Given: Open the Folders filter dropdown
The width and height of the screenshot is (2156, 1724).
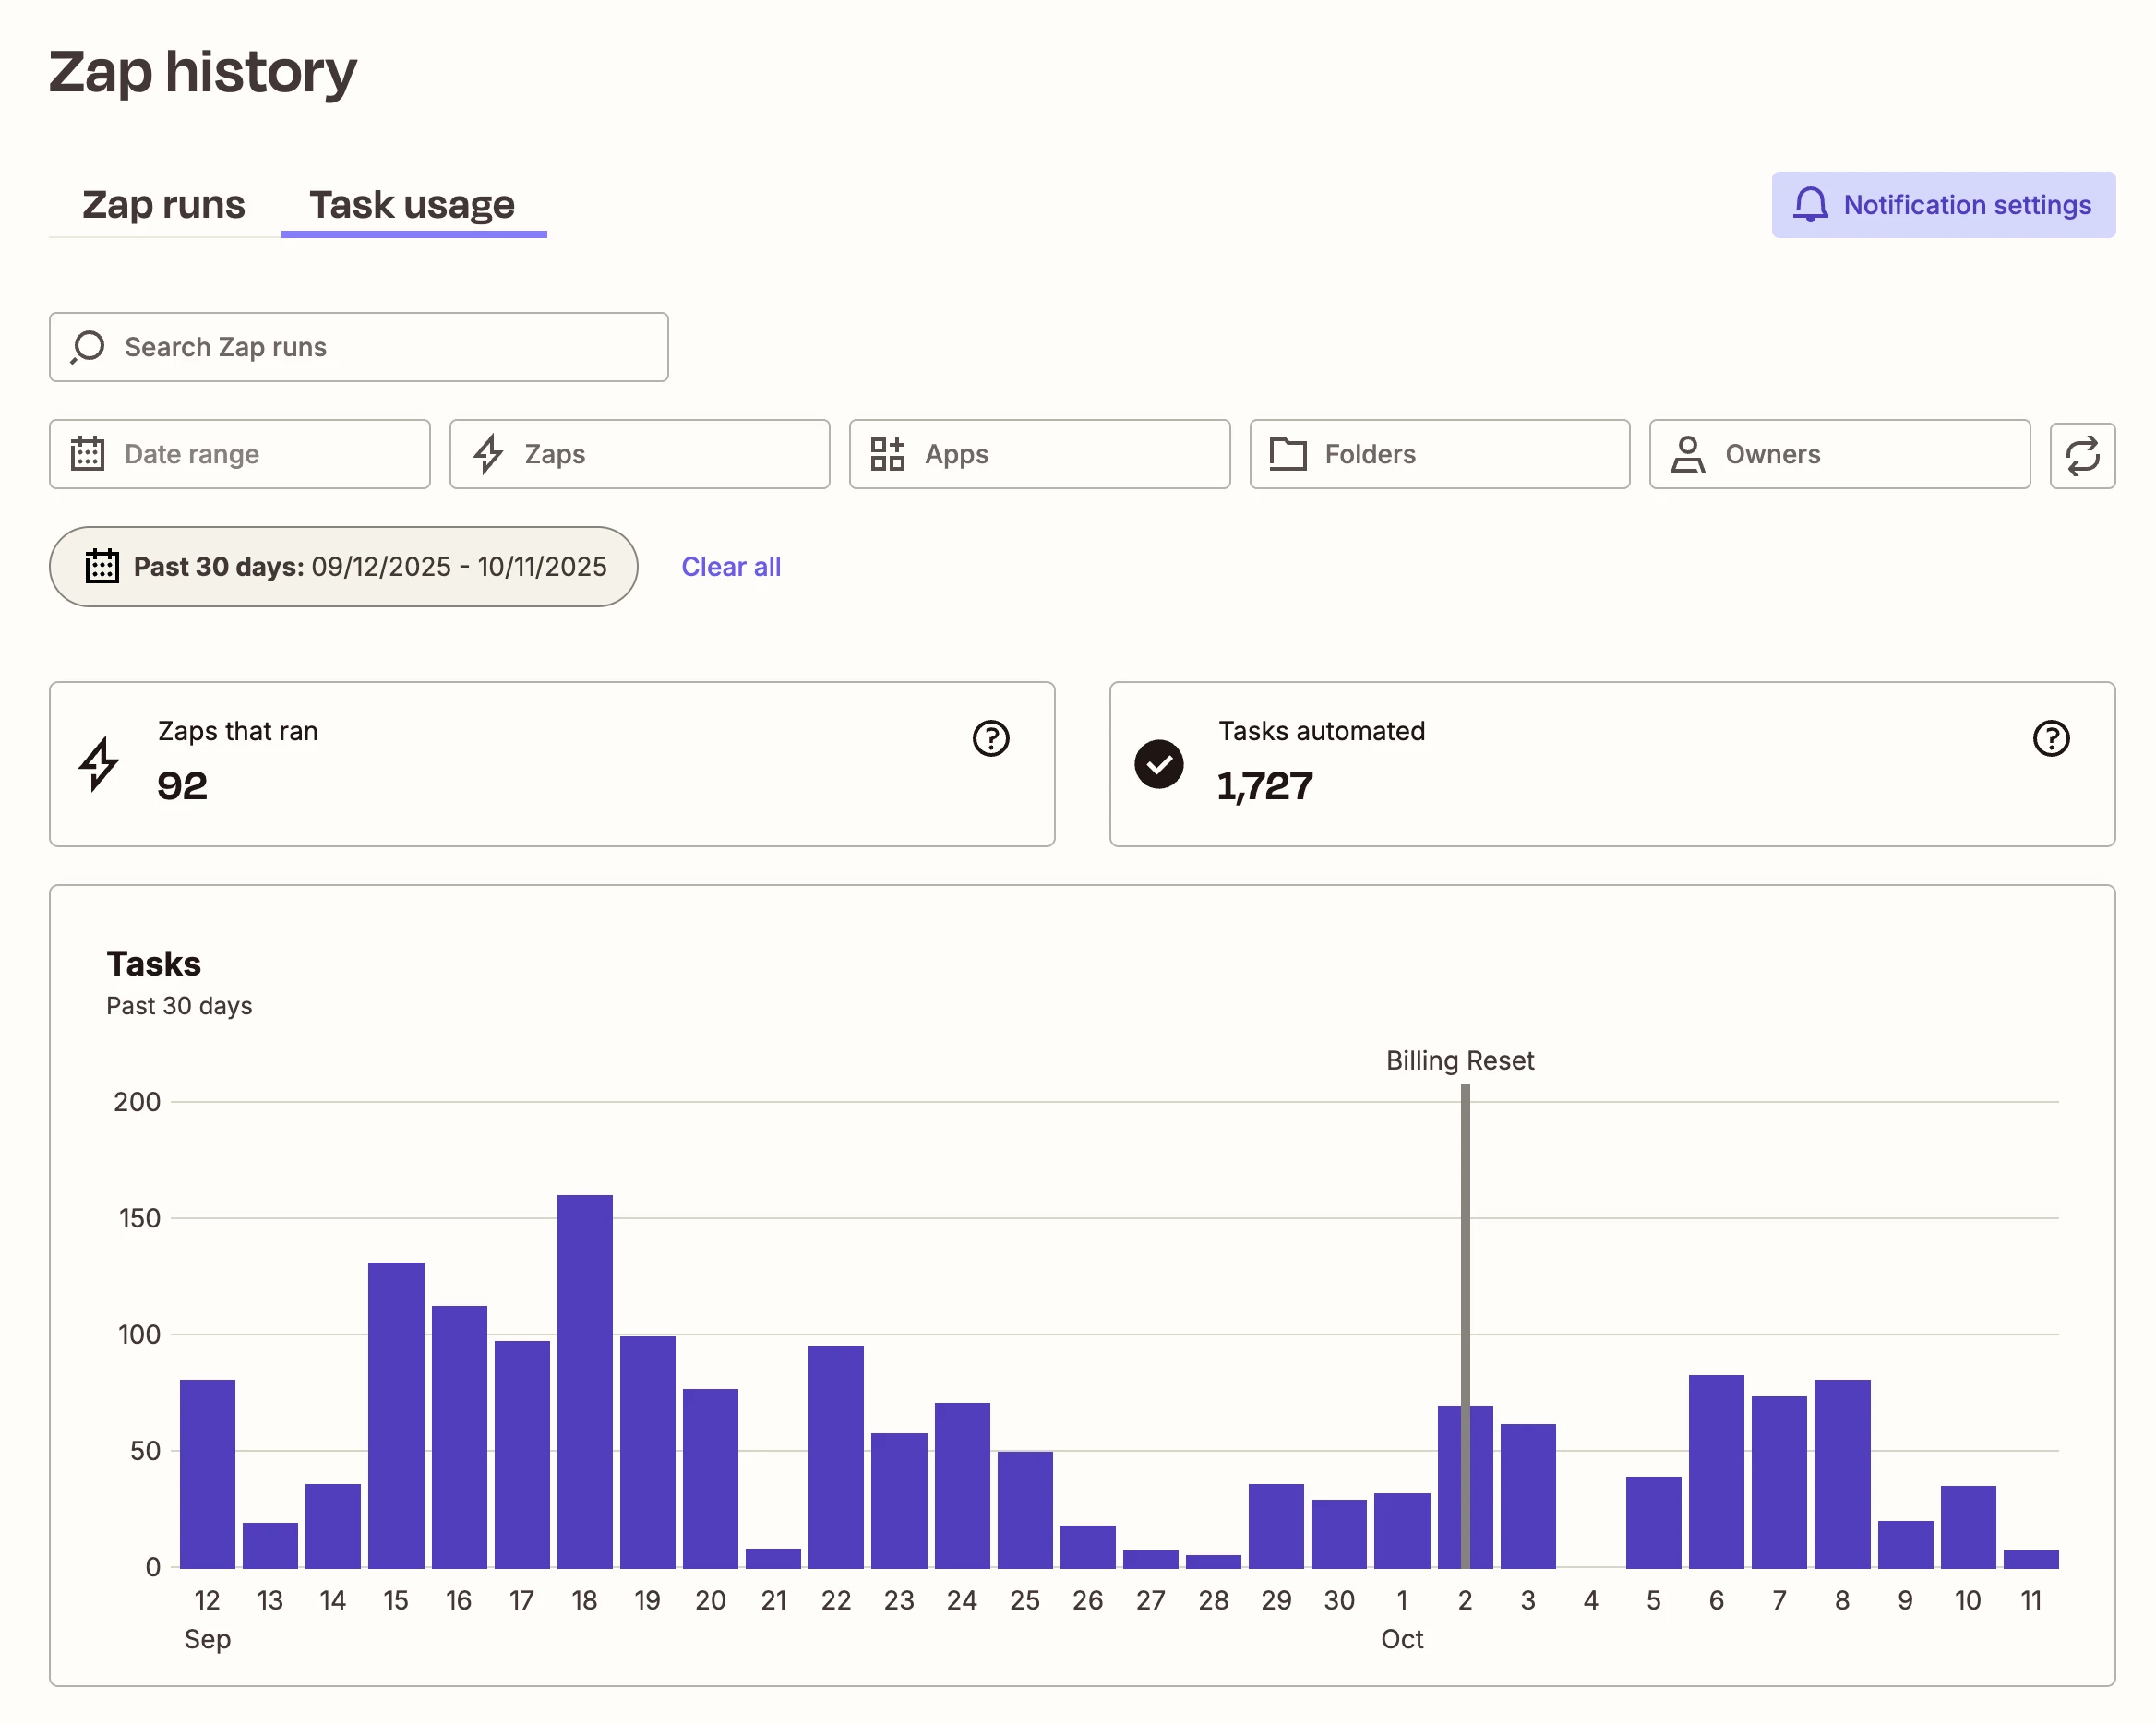Looking at the screenshot, I should pyautogui.click(x=1439, y=455).
